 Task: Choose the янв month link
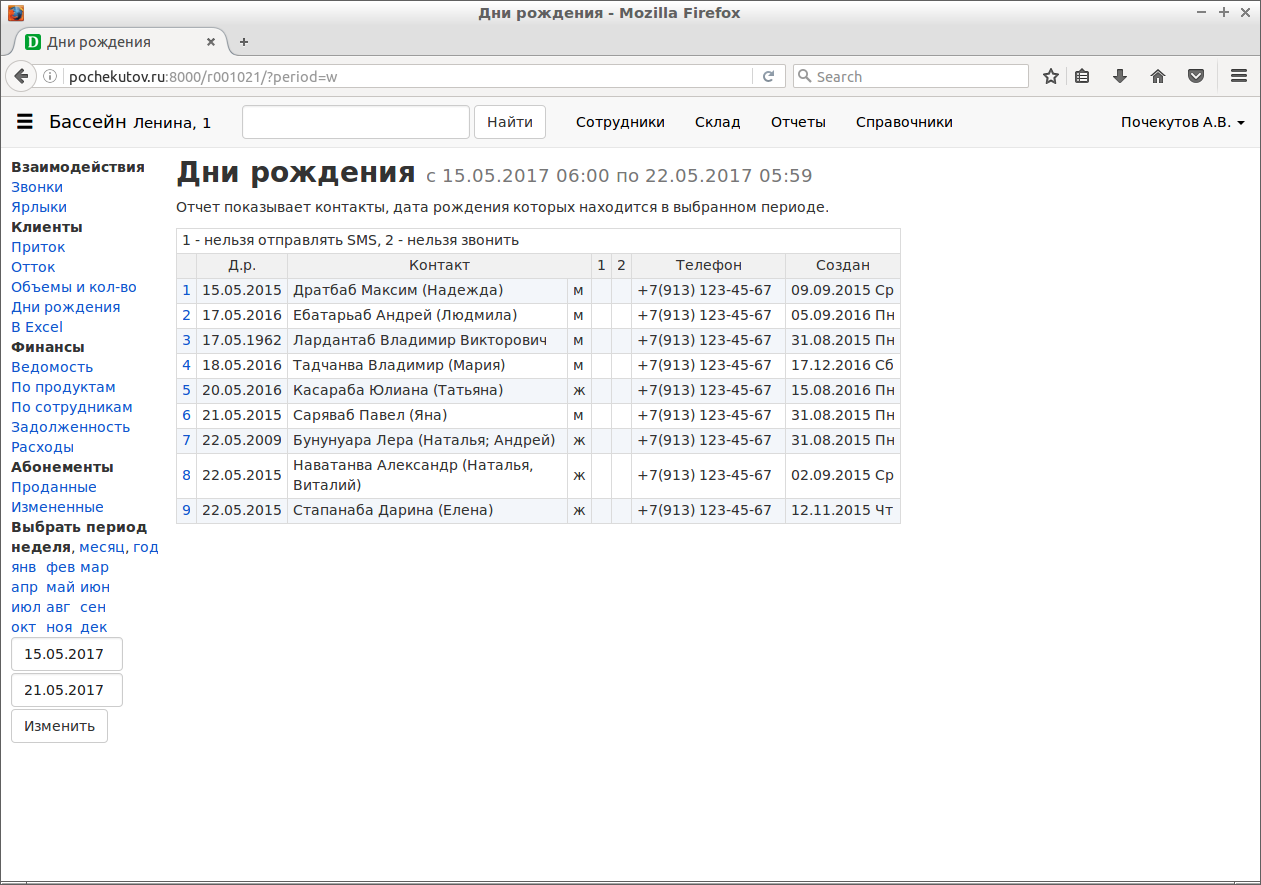tap(24, 567)
